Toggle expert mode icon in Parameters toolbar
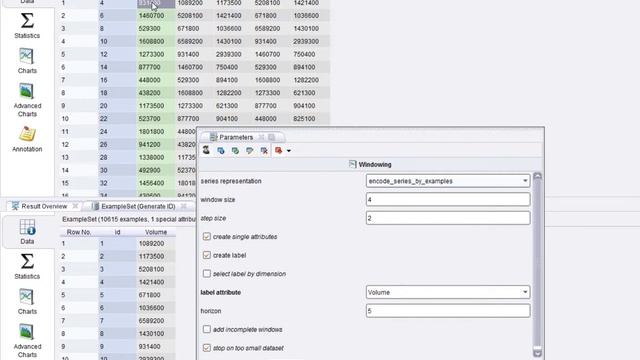The image size is (640, 360). click(206, 150)
